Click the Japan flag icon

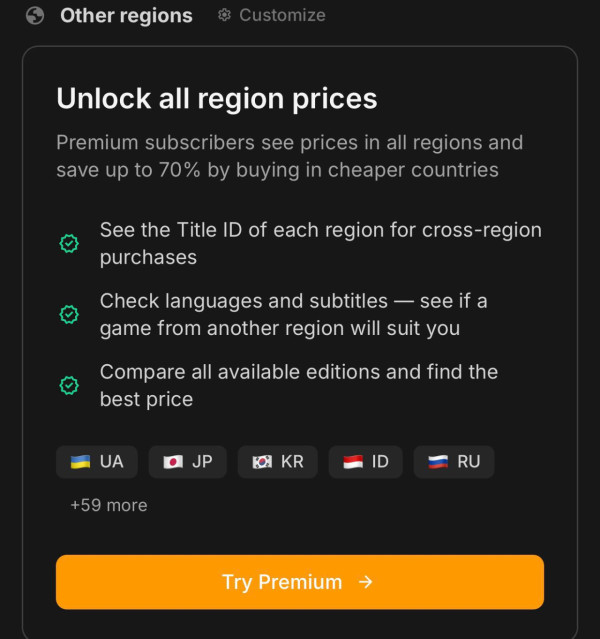click(172, 462)
